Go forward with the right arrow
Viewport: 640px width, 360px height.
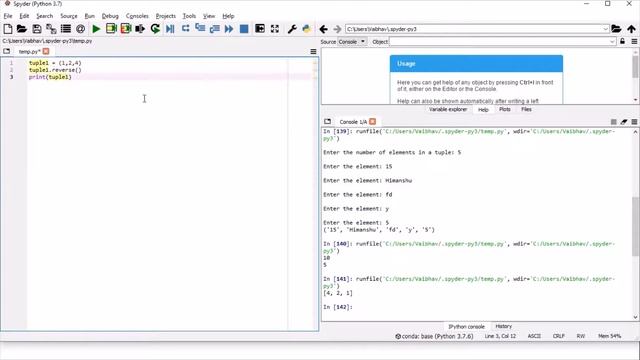tap(337, 29)
